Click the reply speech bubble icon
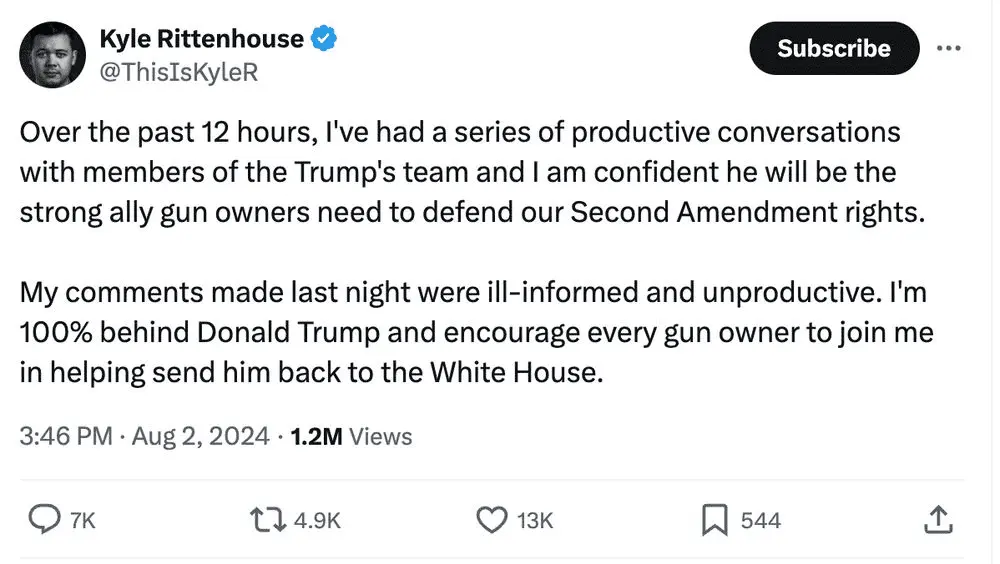 tap(43, 520)
